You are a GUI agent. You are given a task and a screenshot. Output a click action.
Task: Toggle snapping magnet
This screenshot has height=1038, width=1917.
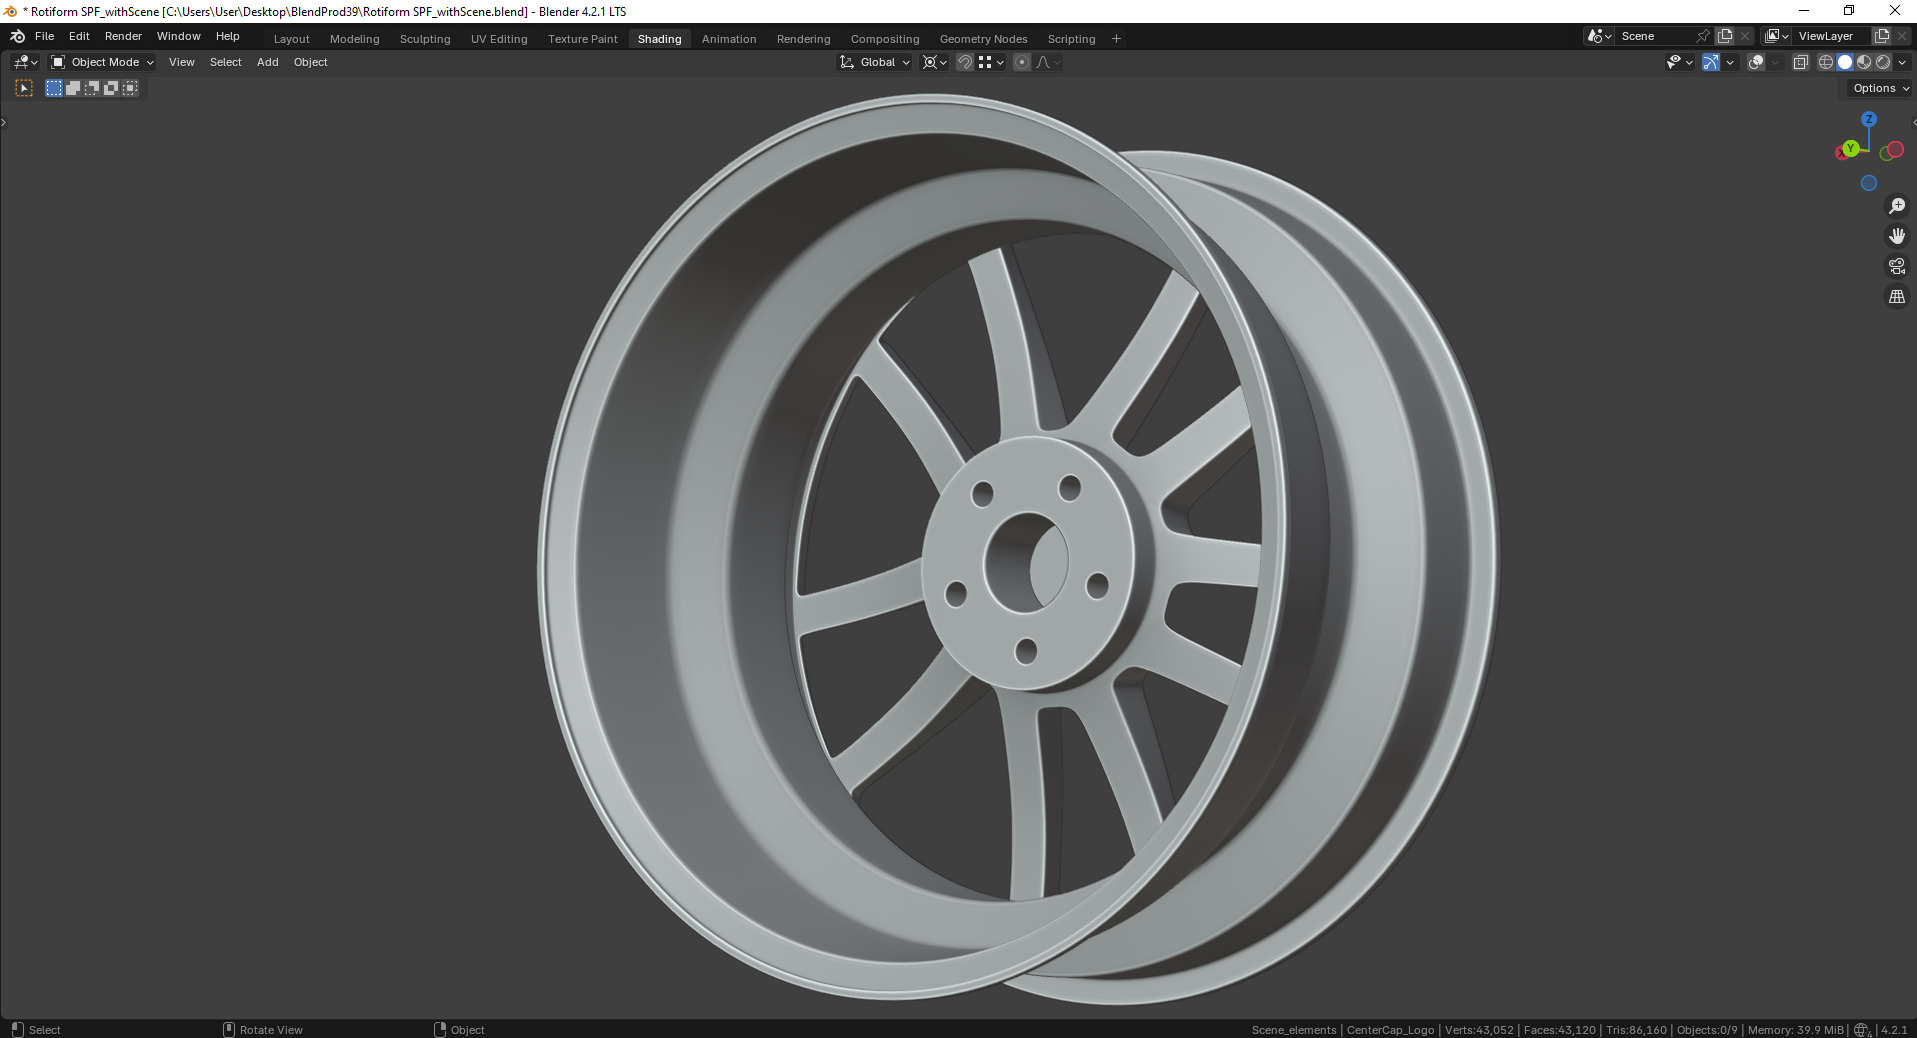964,62
